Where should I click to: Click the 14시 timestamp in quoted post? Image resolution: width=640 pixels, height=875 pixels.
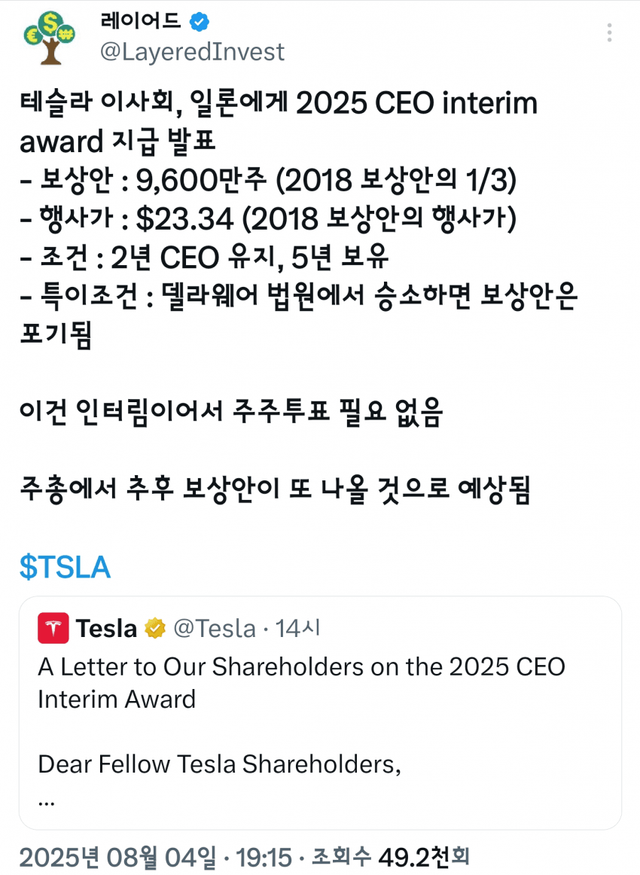(x=297, y=629)
